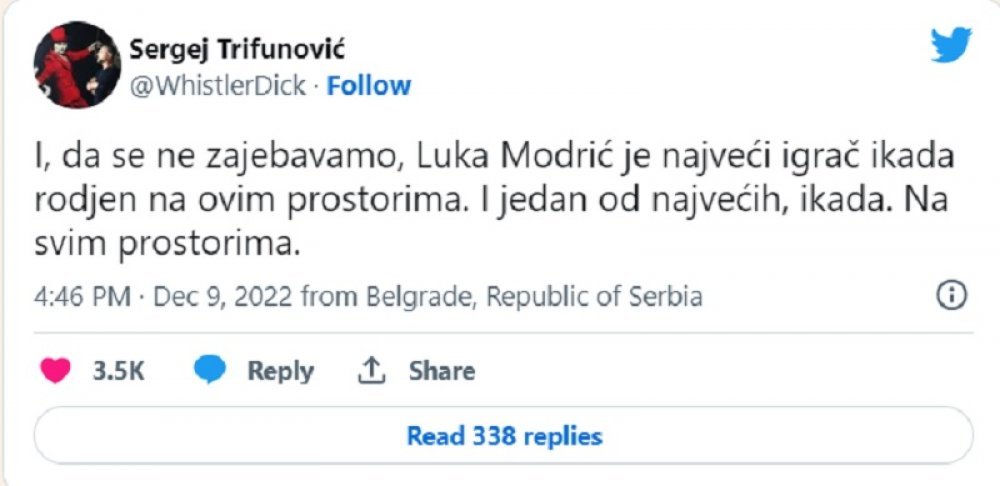This screenshot has height=486, width=1000.
Task: Open Sergej Trifunović's profile avatar
Action: click(77, 65)
